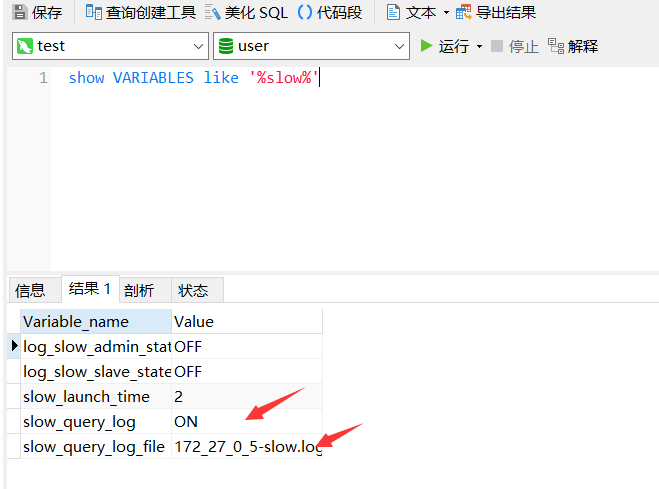Image resolution: width=659 pixels, height=489 pixels.
Task: Select the slow_query_log cell
Action: [96, 421]
